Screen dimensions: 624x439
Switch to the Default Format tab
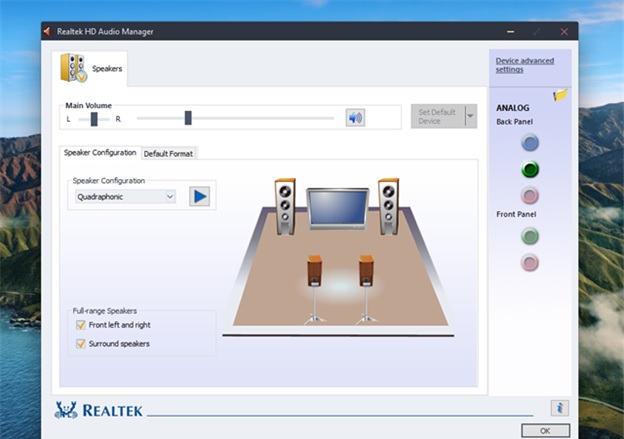point(168,154)
